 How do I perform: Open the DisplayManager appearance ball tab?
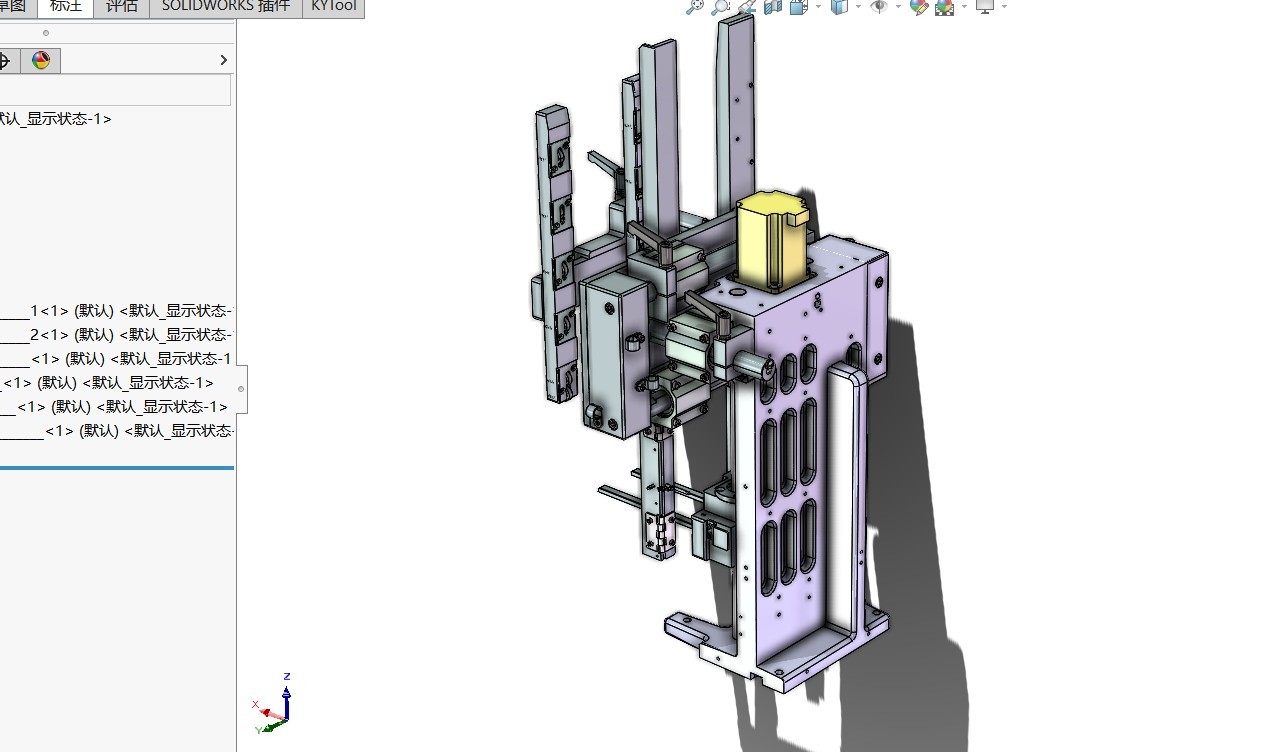point(41,61)
